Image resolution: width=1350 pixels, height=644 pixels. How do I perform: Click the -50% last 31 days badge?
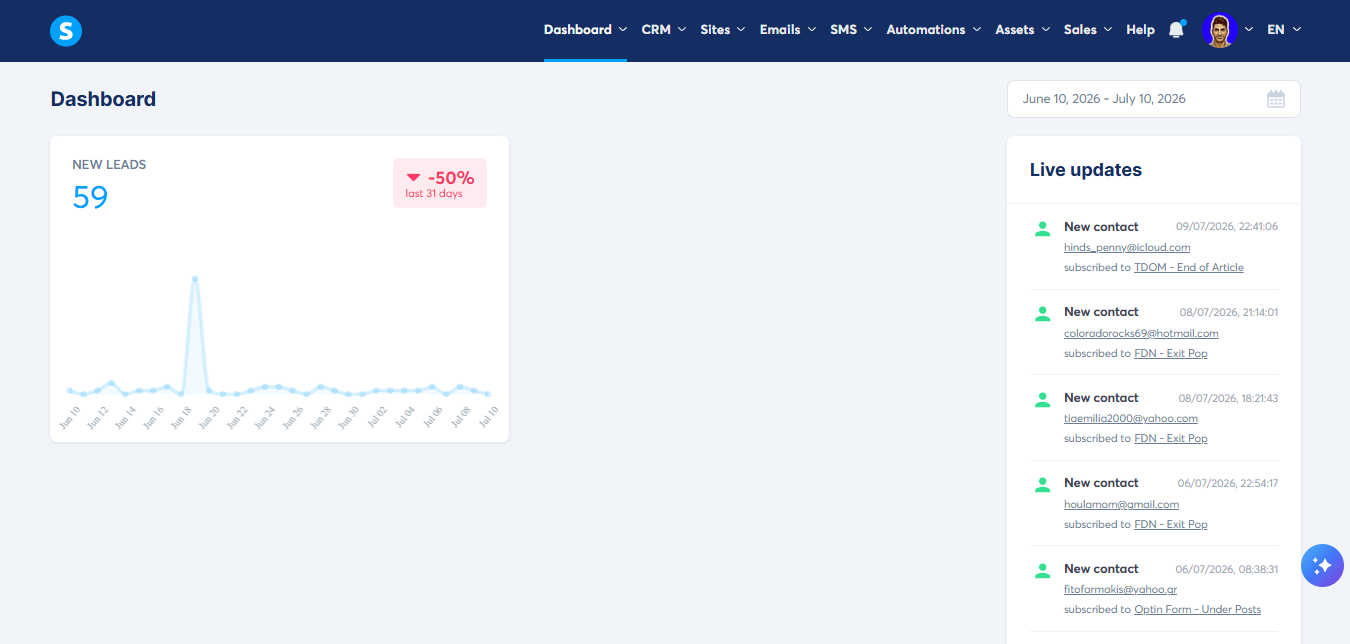pyautogui.click(x=440, y=183)
